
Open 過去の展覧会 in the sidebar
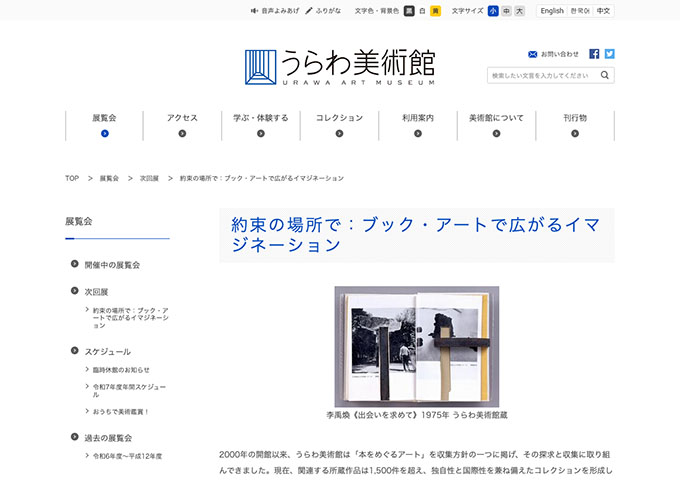tap(108, 438)
